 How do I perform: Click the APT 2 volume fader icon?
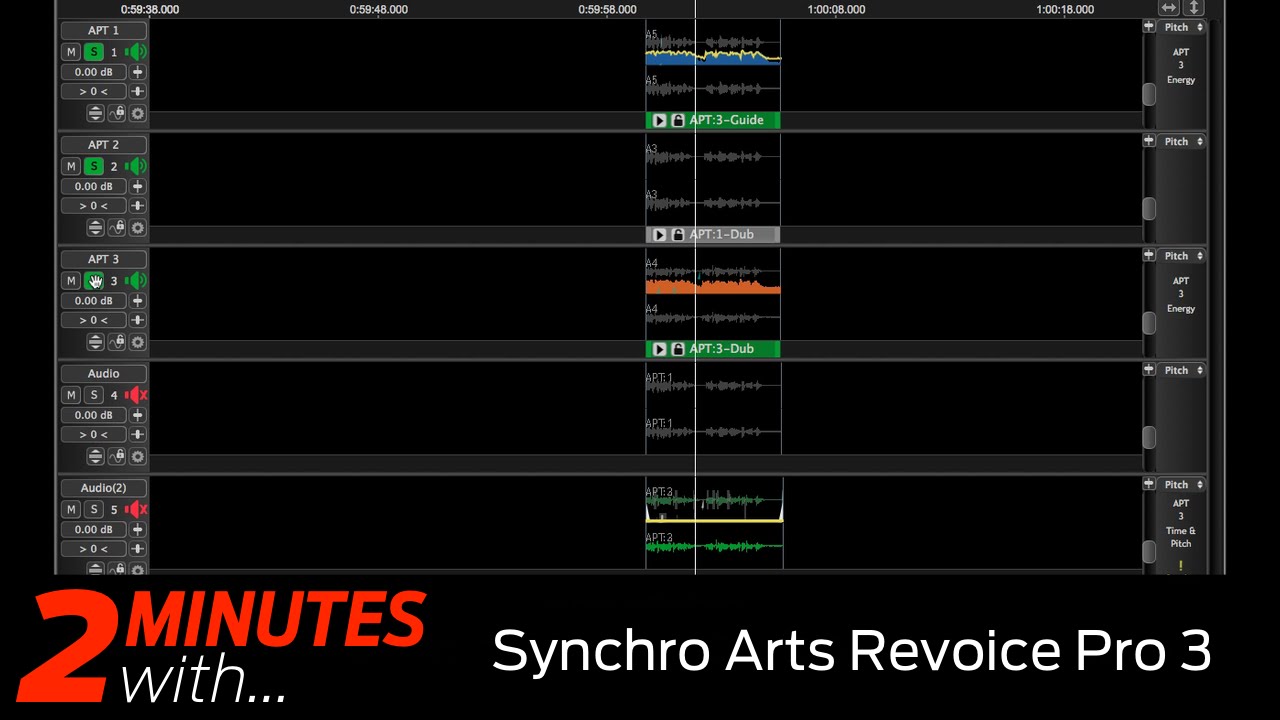[138, 186]
